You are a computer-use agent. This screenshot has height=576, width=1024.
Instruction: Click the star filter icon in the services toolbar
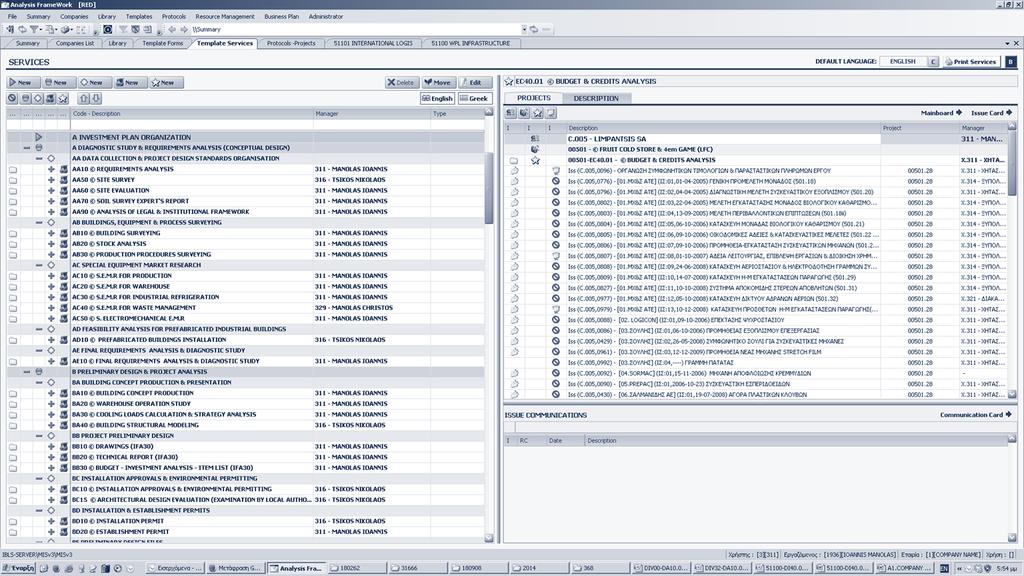63,99
